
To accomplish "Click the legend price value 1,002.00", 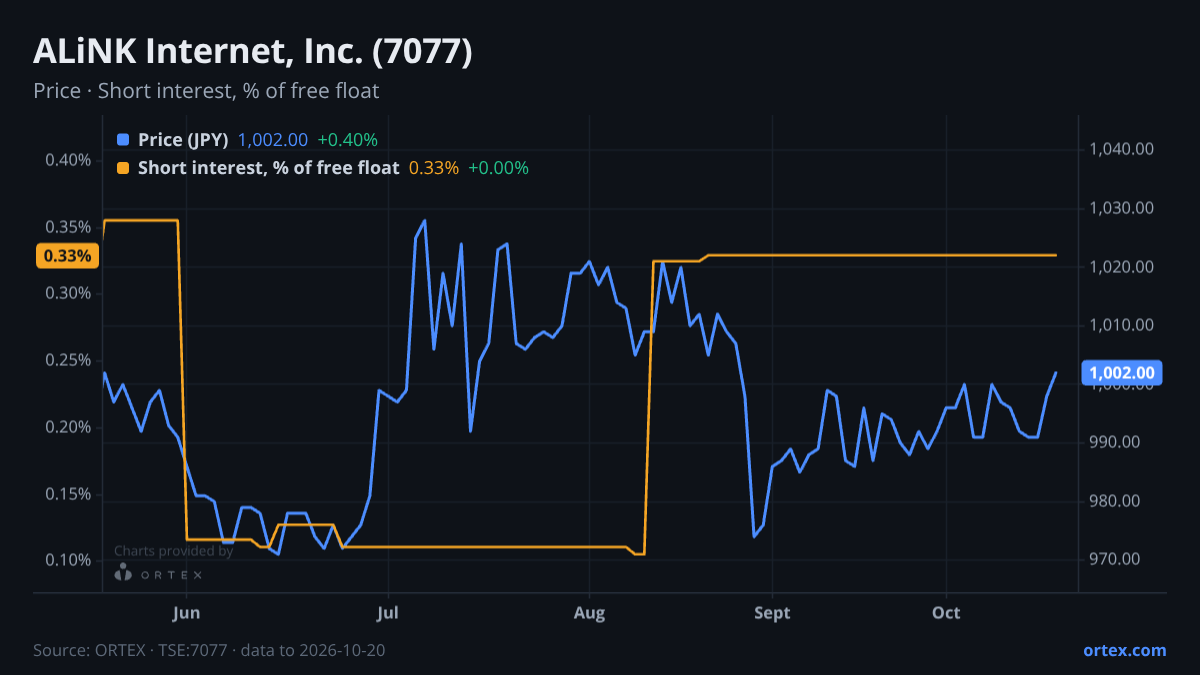I will [x=273, y=140].
